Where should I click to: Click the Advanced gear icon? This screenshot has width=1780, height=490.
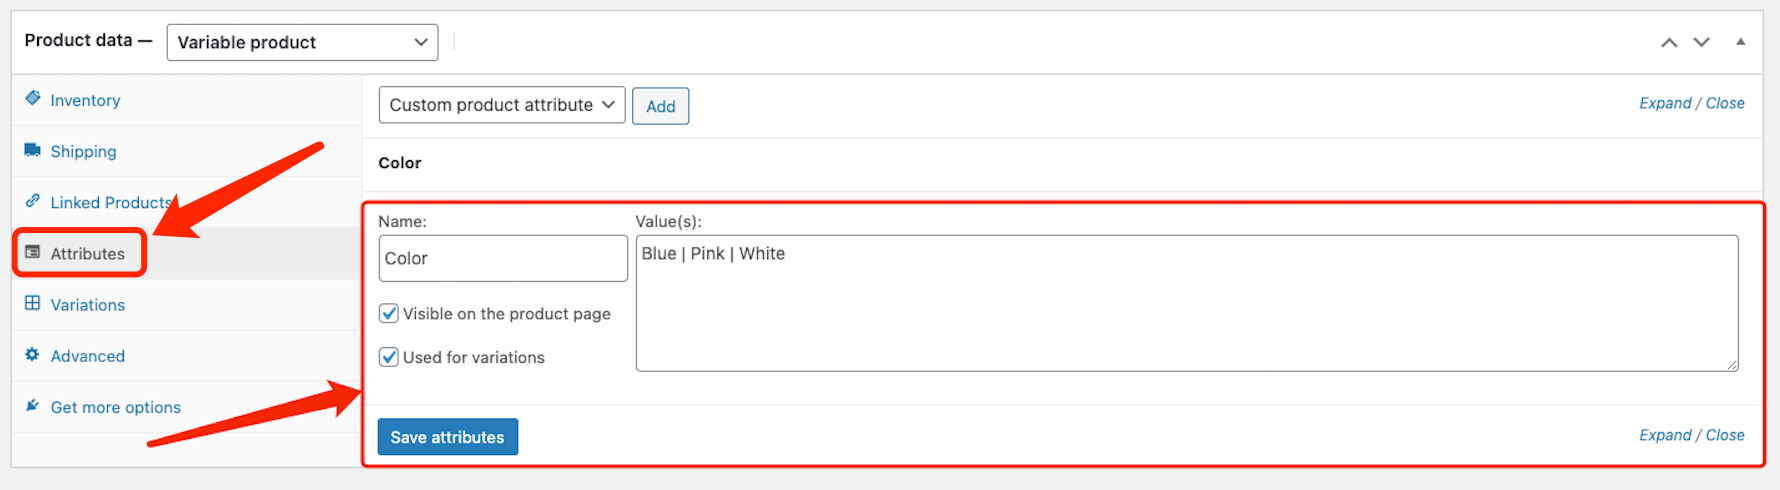pos(33,354)
